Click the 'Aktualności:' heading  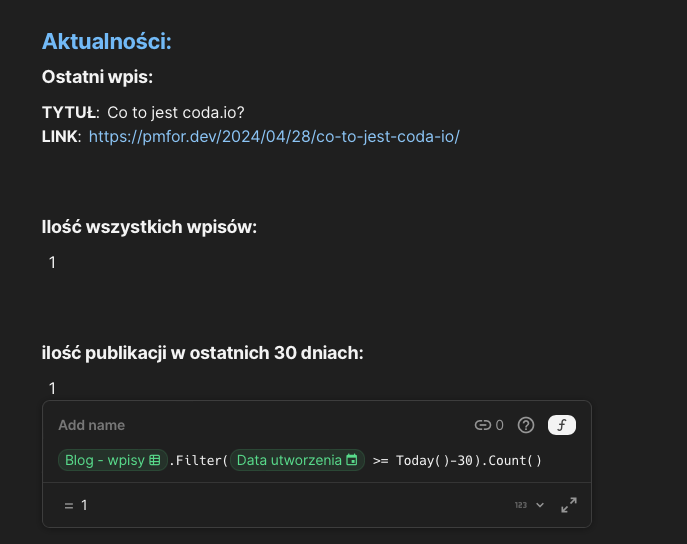(106, 41)
